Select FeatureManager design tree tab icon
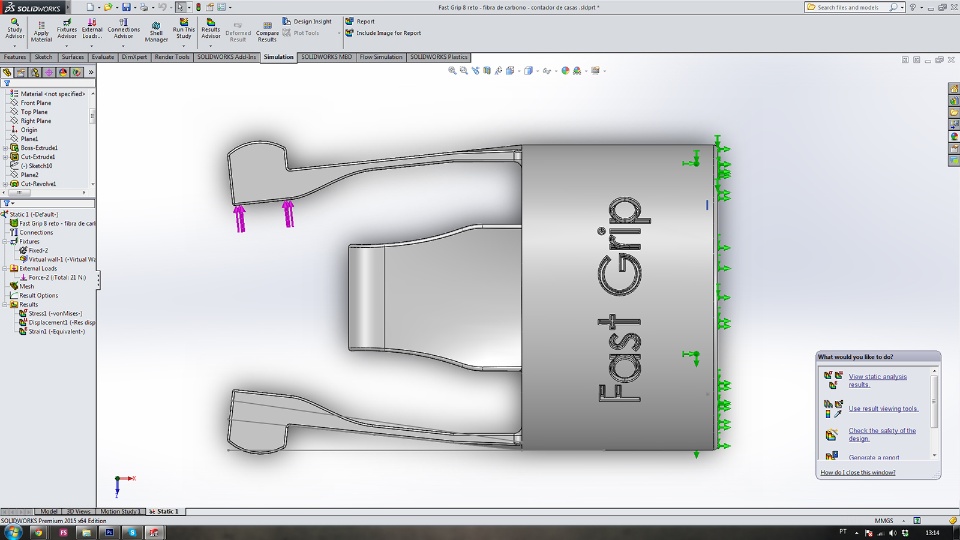This screenshot has height=540, width=960. point(7,72)
